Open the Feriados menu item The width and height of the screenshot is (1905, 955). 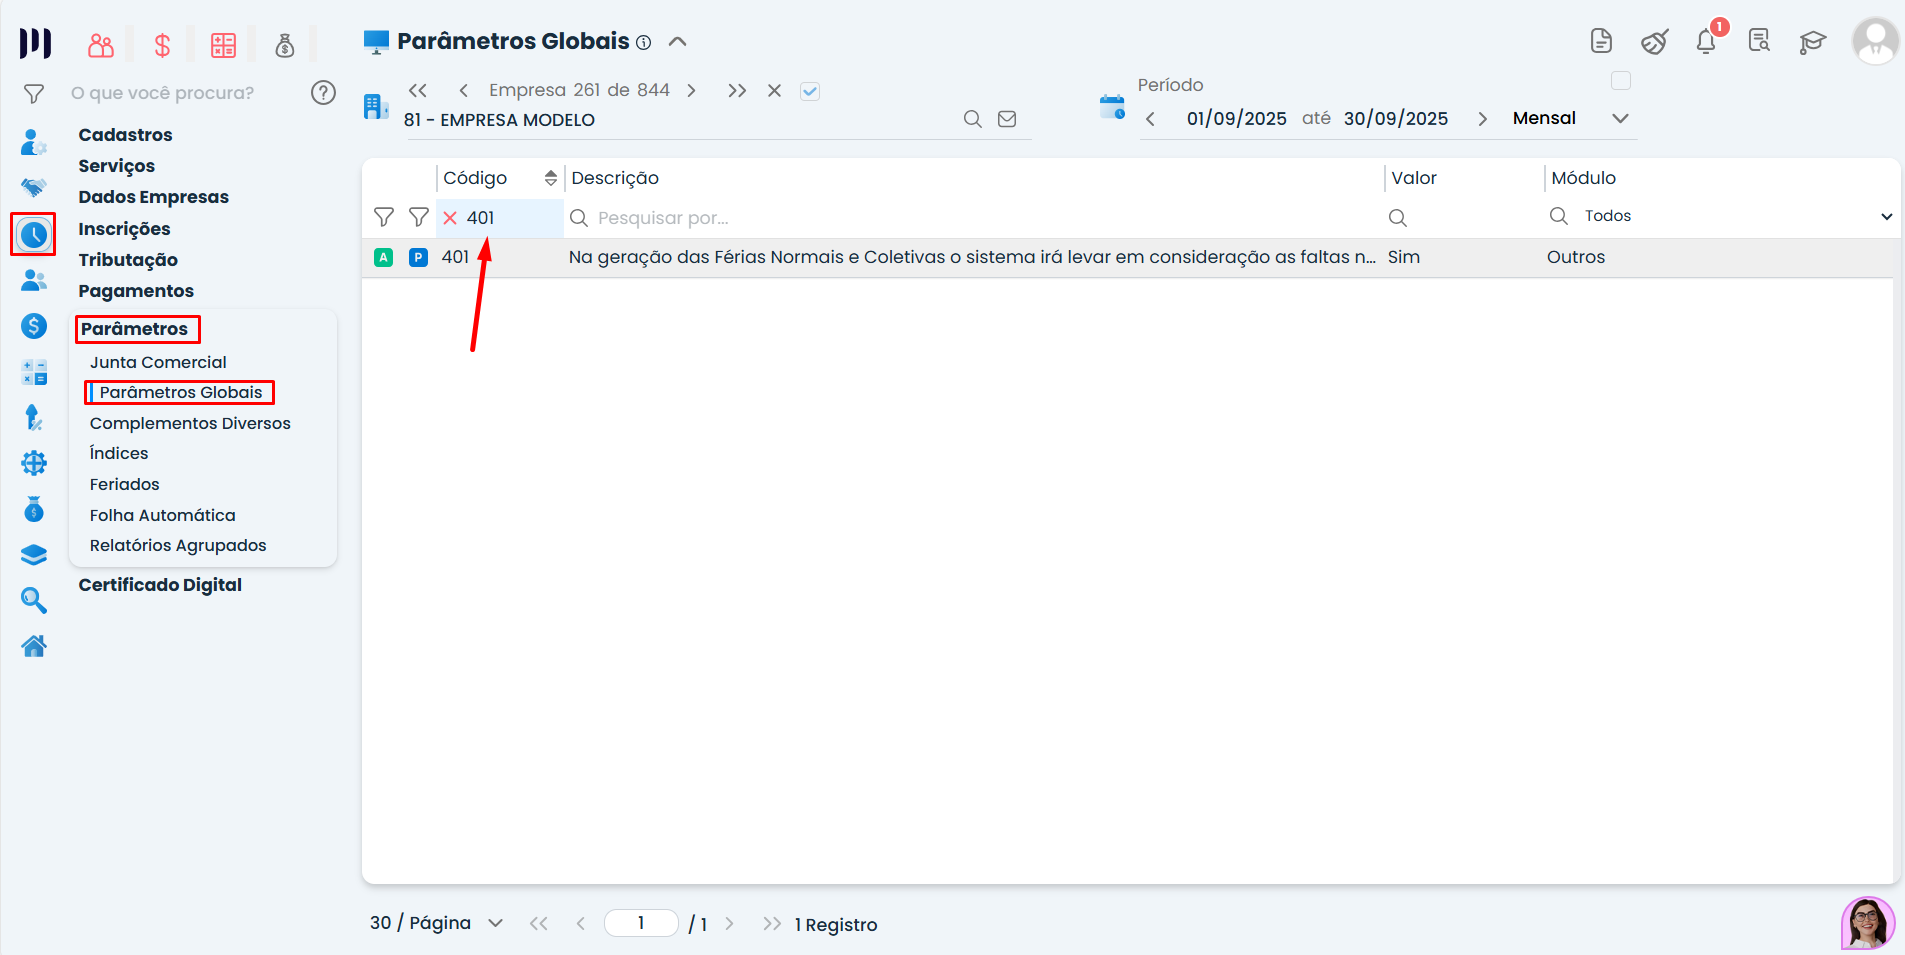(x=125, y=484)
